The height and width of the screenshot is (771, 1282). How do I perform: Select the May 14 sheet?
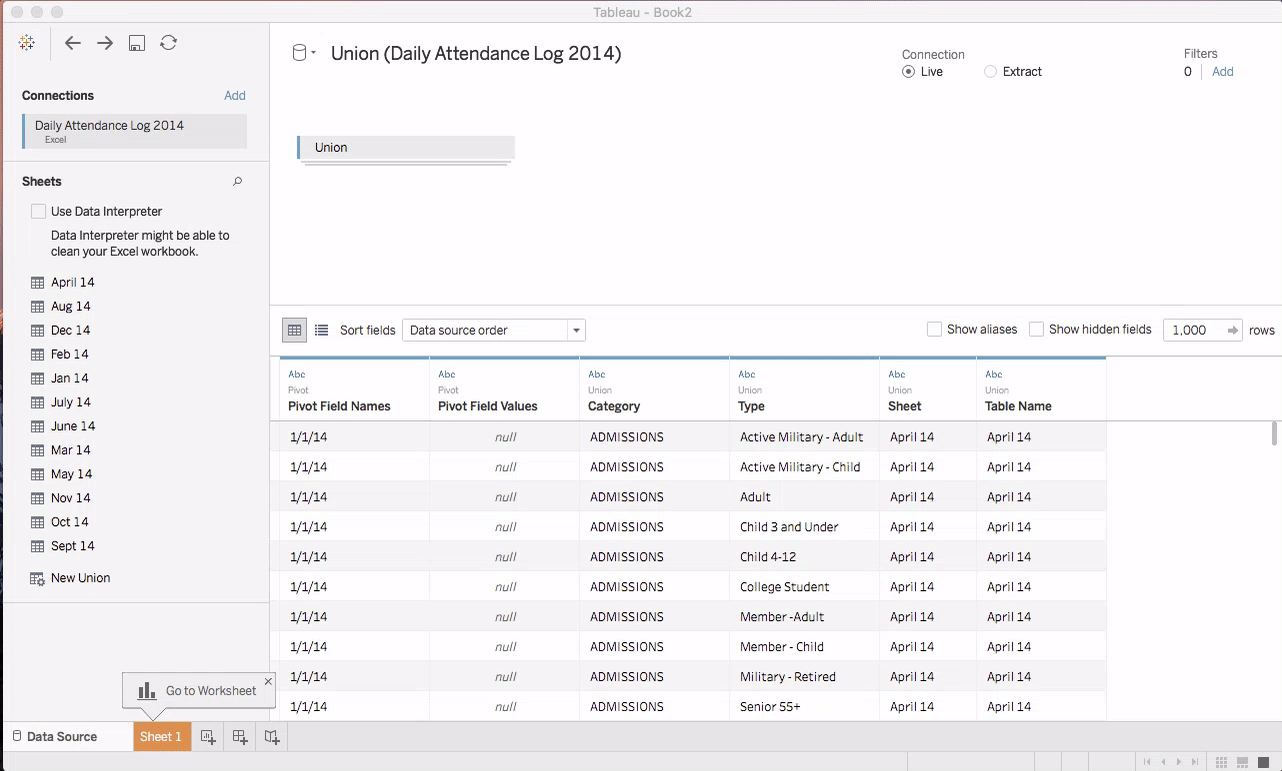[x=72, y=475]
